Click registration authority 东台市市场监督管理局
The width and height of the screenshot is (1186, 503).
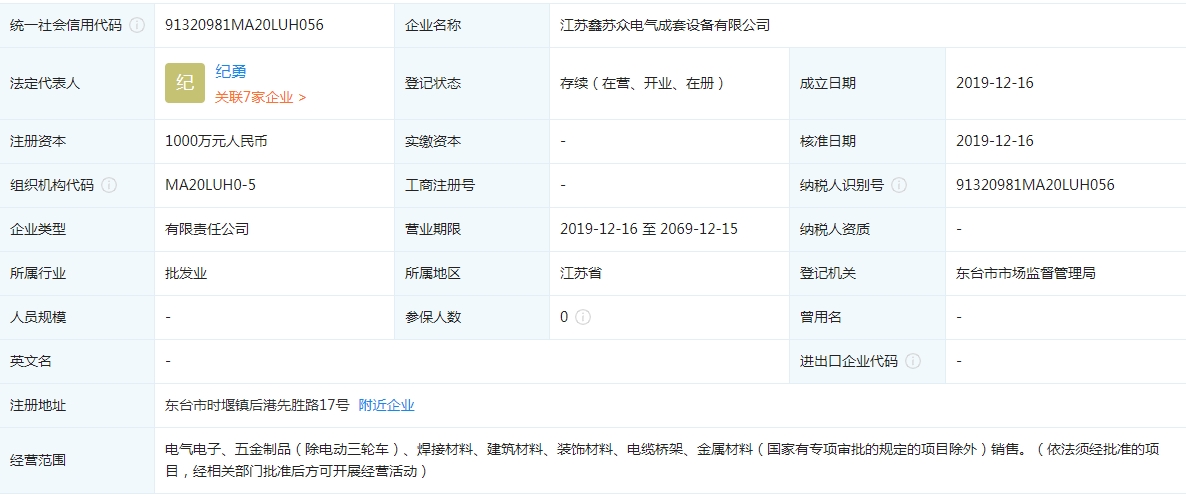click(1025, 273)
